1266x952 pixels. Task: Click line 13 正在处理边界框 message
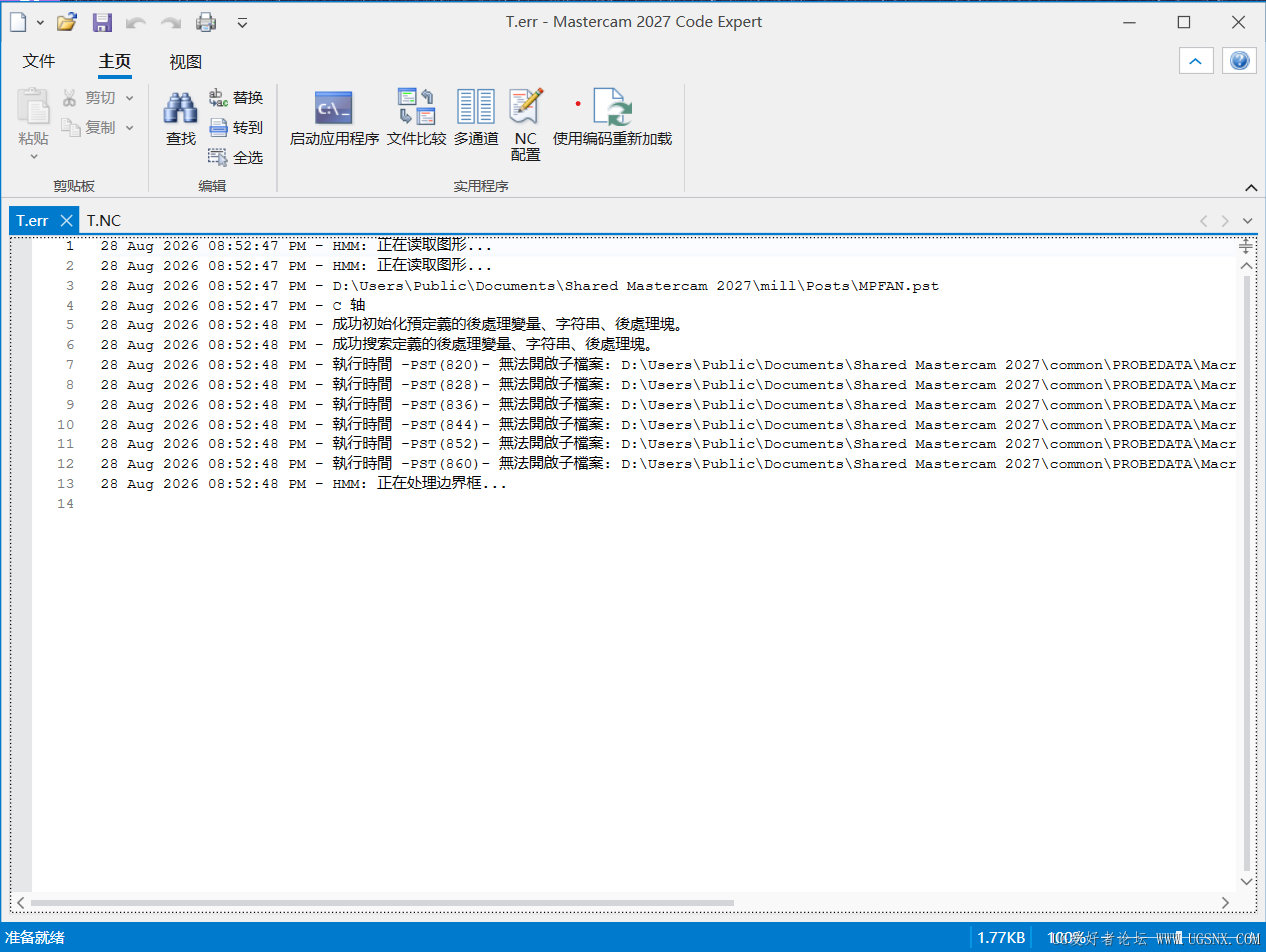click(x=304, y=484)
